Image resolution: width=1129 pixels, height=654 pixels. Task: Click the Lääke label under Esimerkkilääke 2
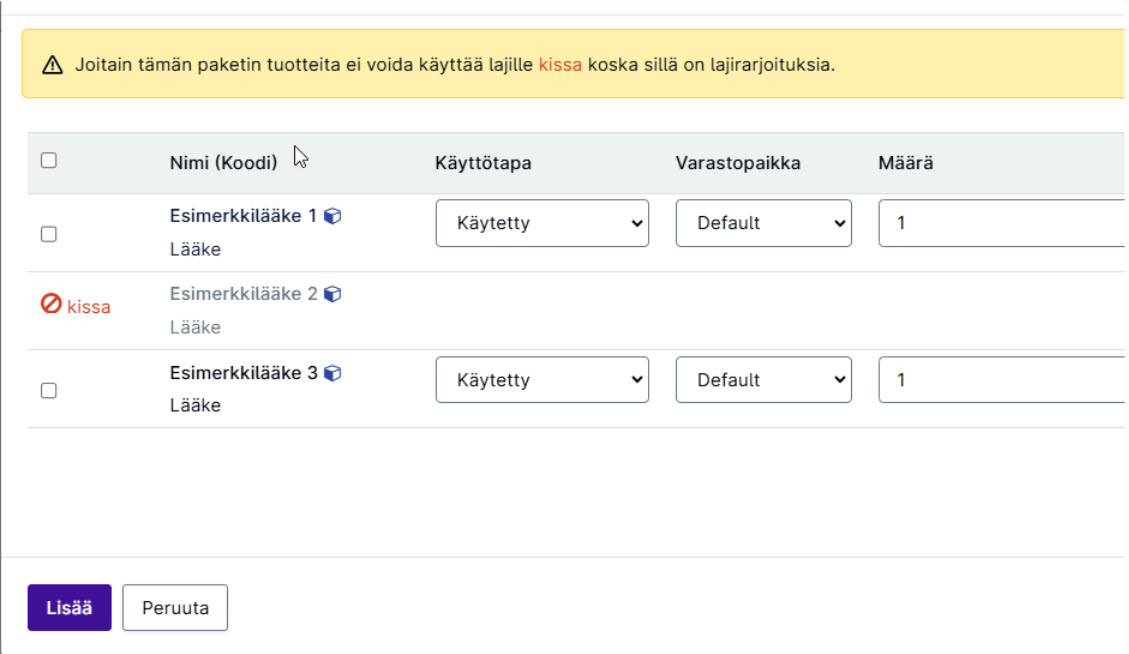pos(195,327)
